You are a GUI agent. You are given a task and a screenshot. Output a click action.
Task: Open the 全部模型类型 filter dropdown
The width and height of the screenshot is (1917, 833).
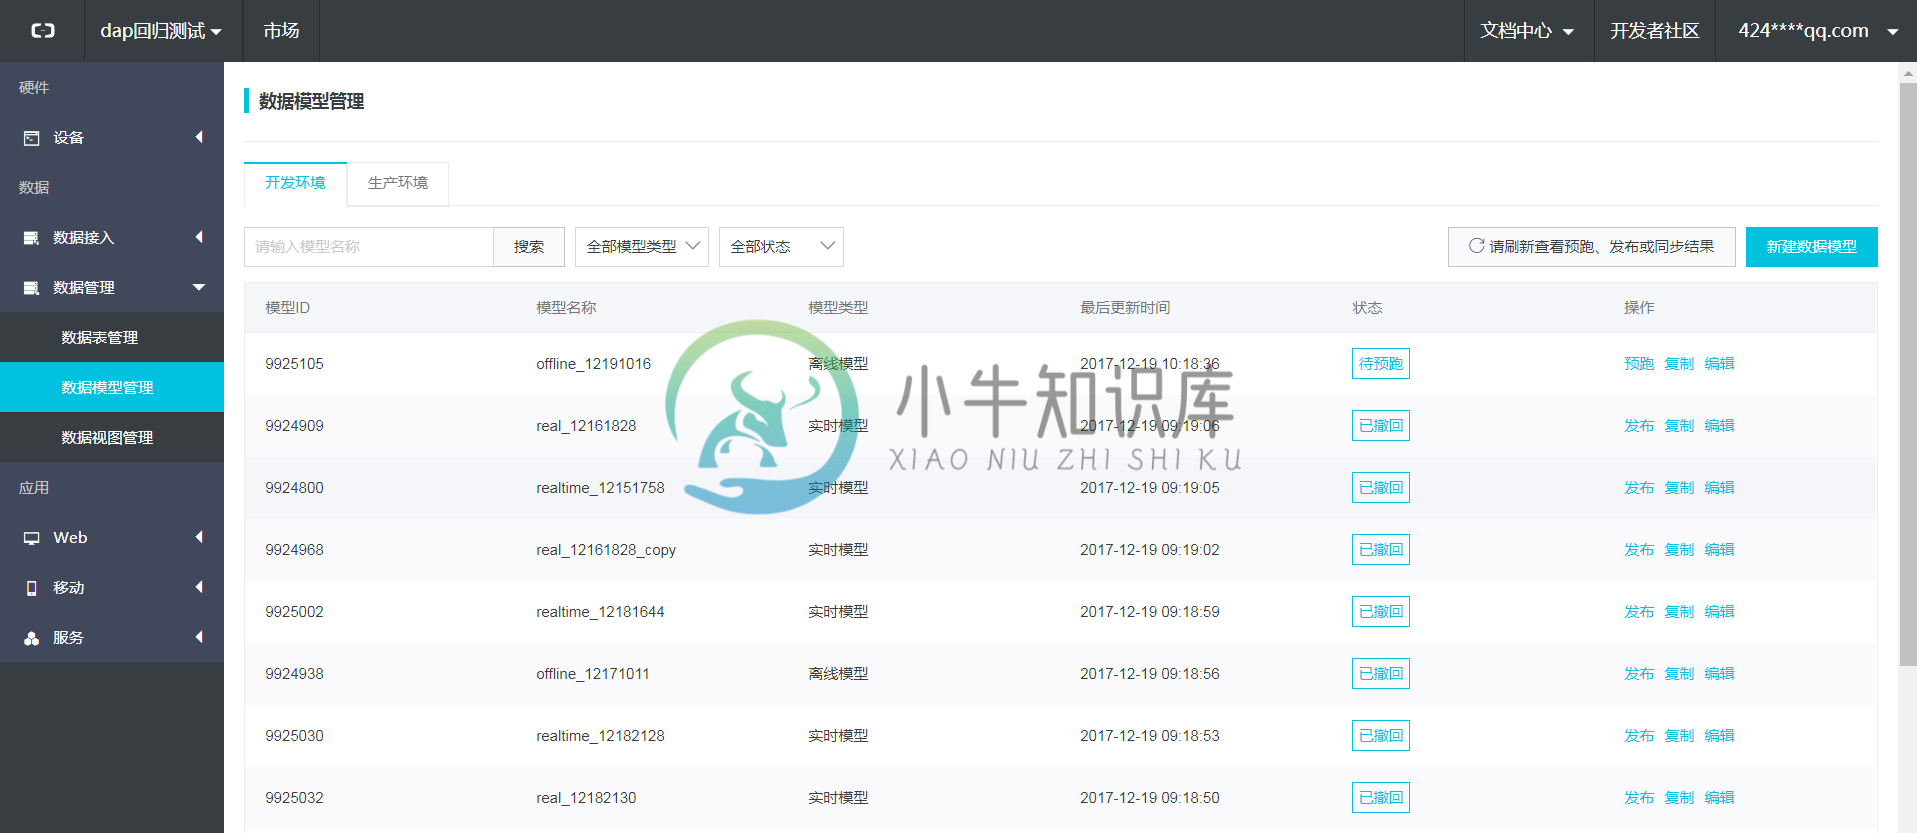[642, 247]
